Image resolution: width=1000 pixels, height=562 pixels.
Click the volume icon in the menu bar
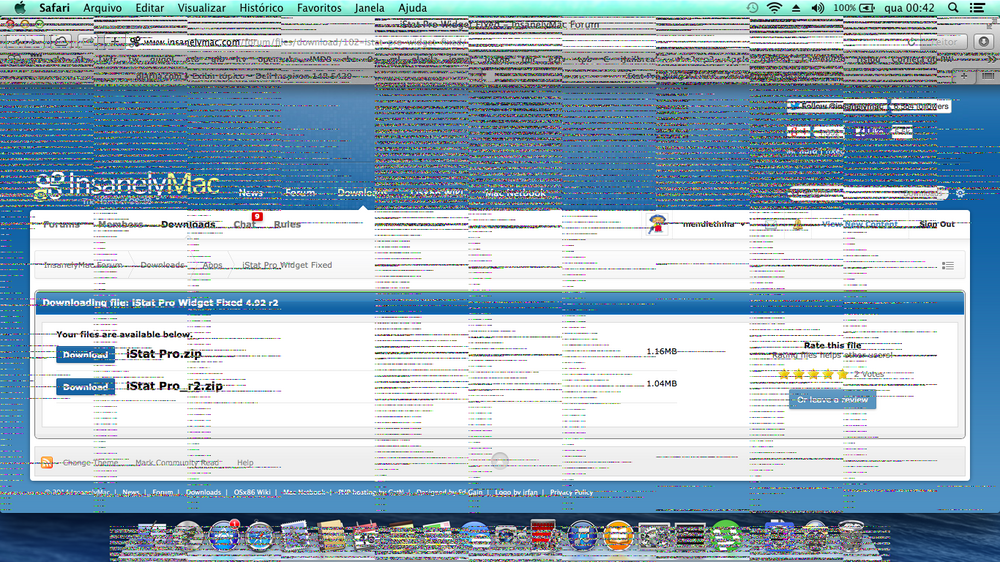(x=818, y=8)
